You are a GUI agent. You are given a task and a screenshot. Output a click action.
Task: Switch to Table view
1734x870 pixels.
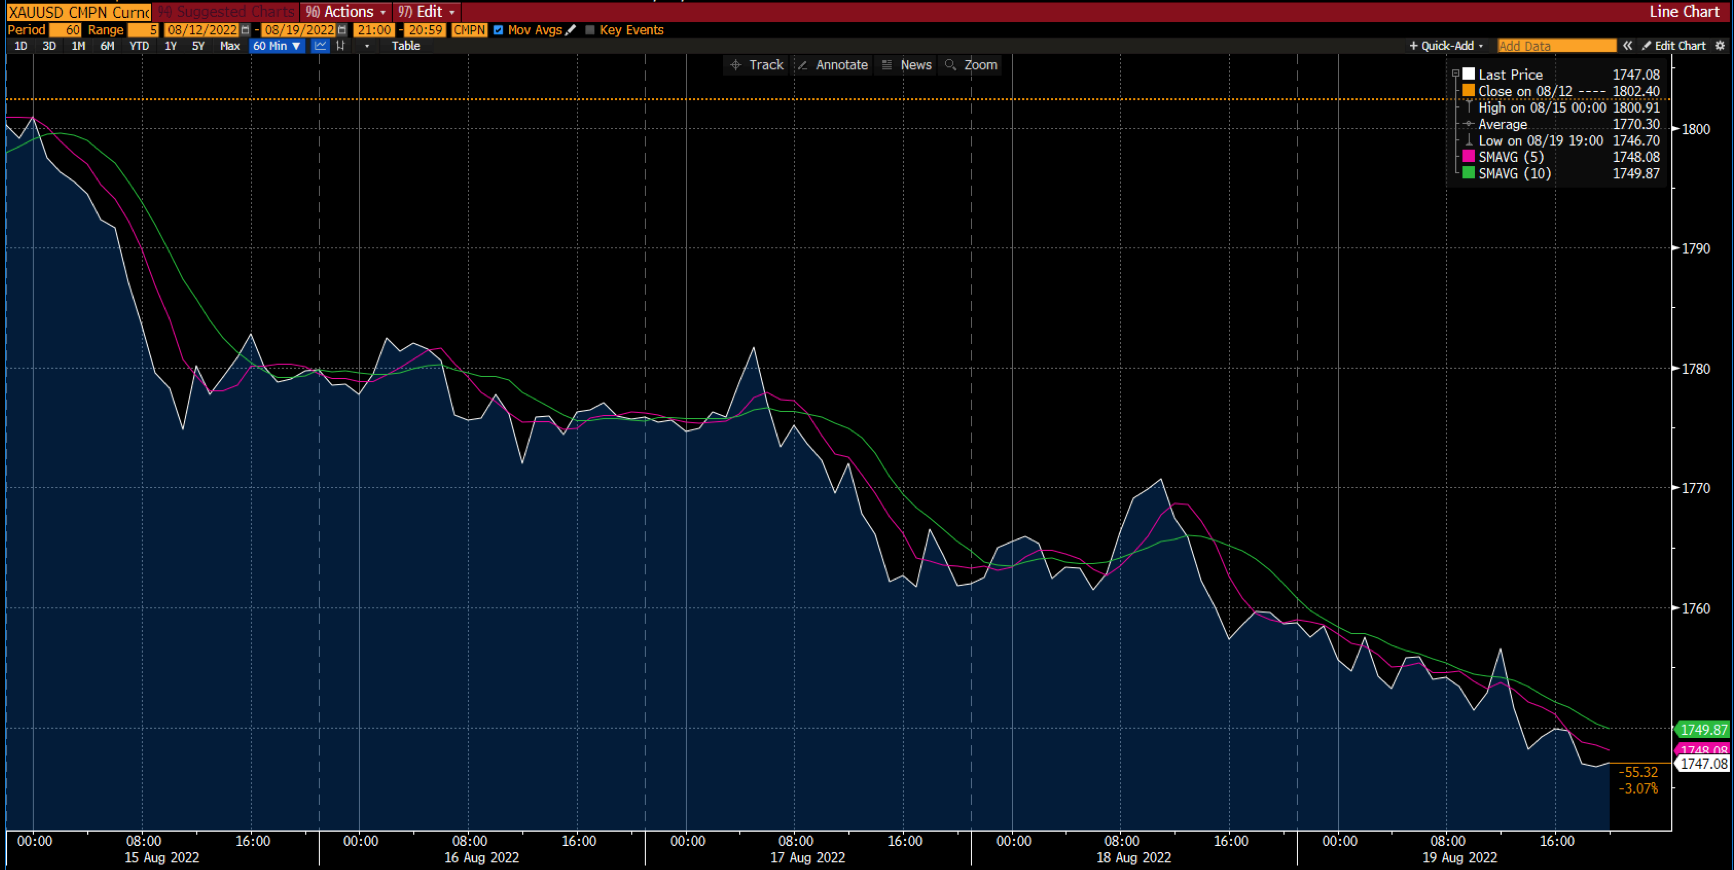tap(406, 46)
